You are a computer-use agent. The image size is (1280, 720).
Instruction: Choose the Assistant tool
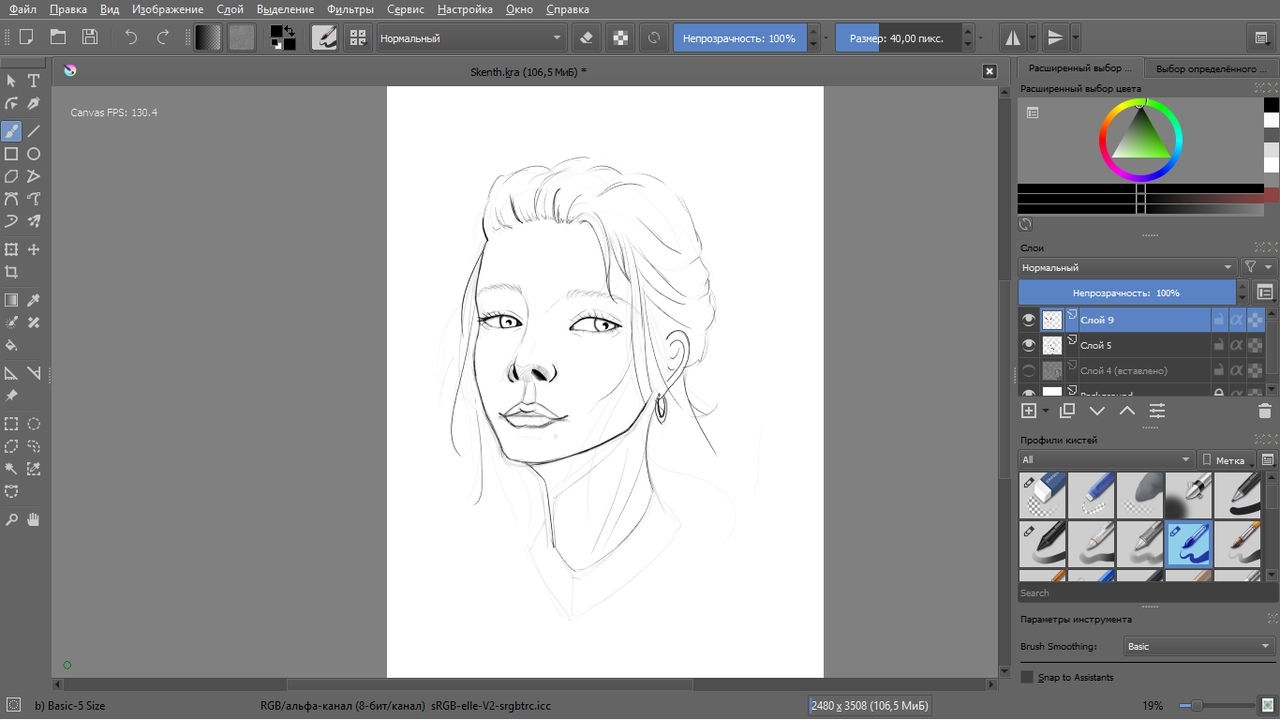point(11,373)
